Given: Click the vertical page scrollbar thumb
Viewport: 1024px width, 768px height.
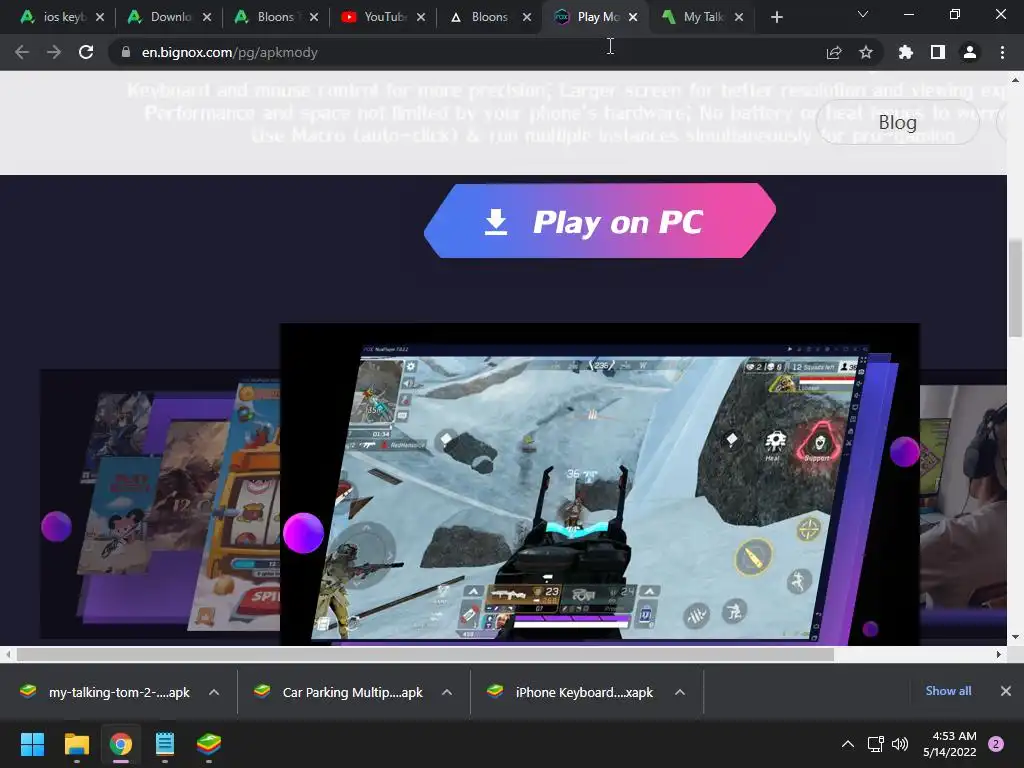Looking at the screenshot, I should [x=1015, y=289].
